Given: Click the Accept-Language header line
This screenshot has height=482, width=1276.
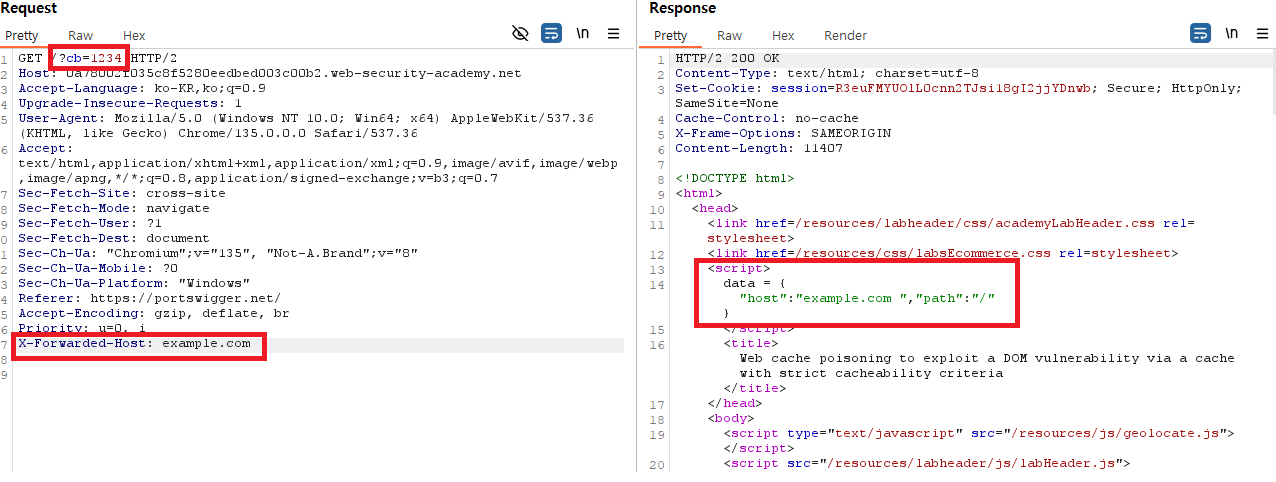Looking at the screenshot, I should click(x=142, y=88).
